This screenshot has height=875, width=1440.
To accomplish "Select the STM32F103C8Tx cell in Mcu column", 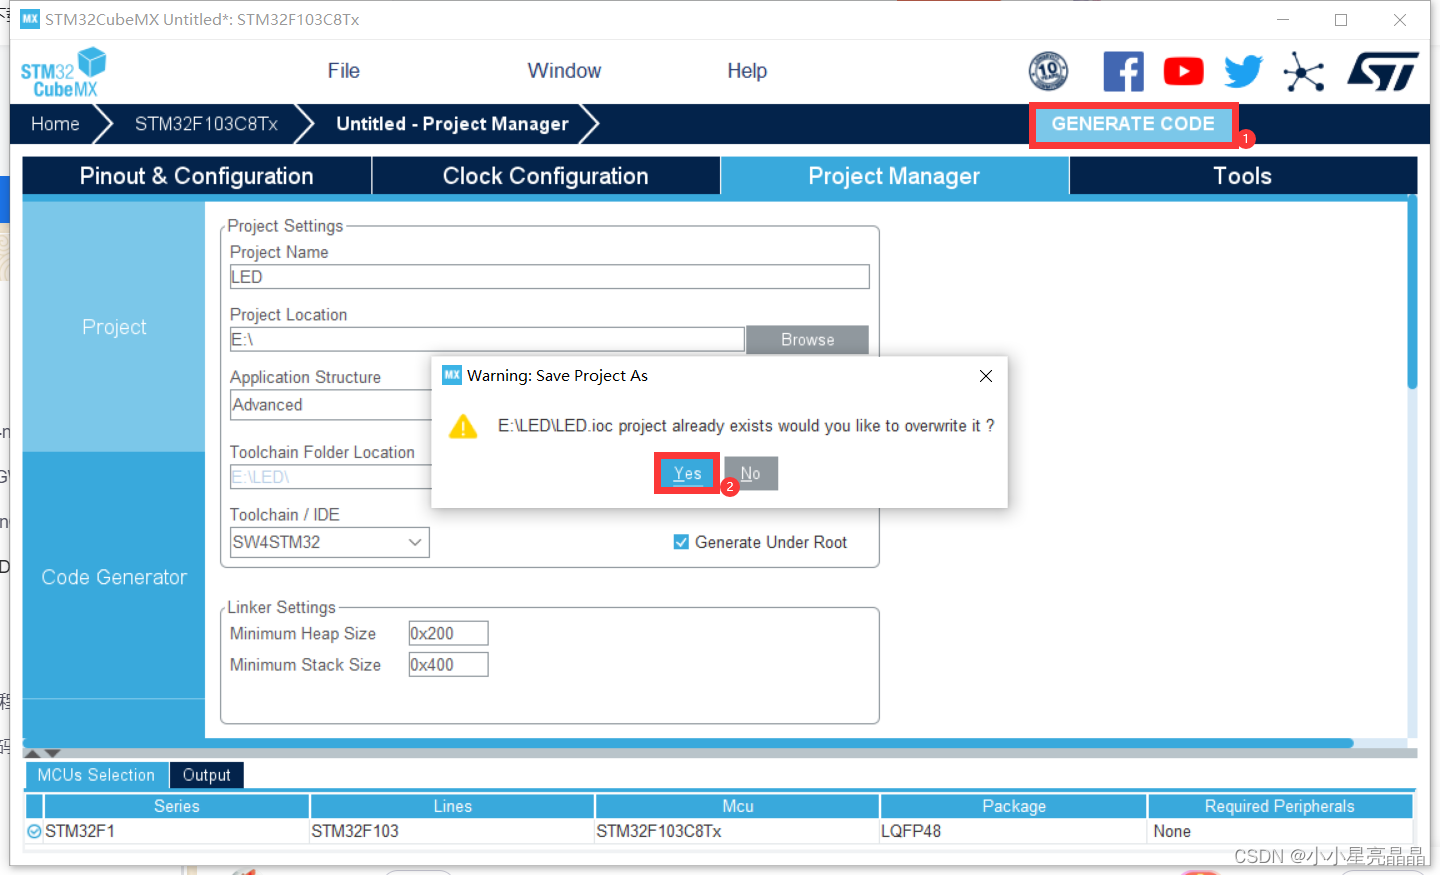I will 738,831.
